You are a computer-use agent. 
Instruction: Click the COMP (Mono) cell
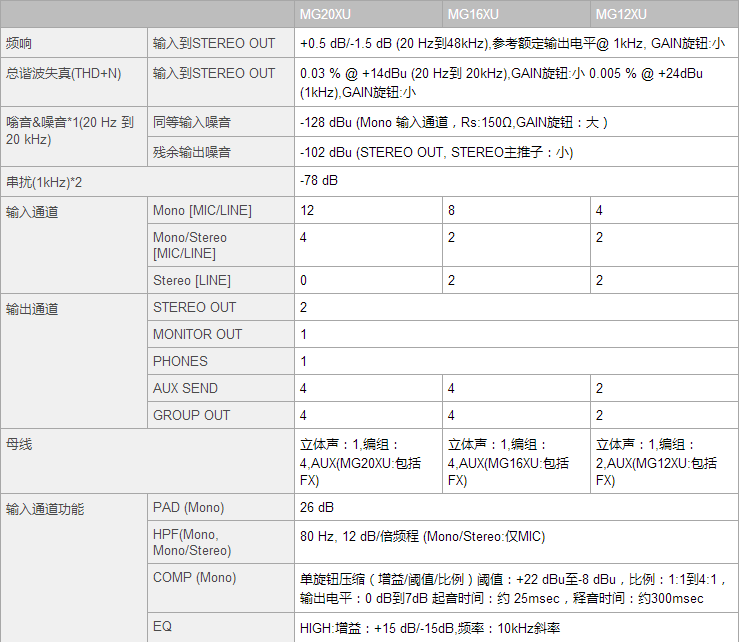click(x=194, y=577)
